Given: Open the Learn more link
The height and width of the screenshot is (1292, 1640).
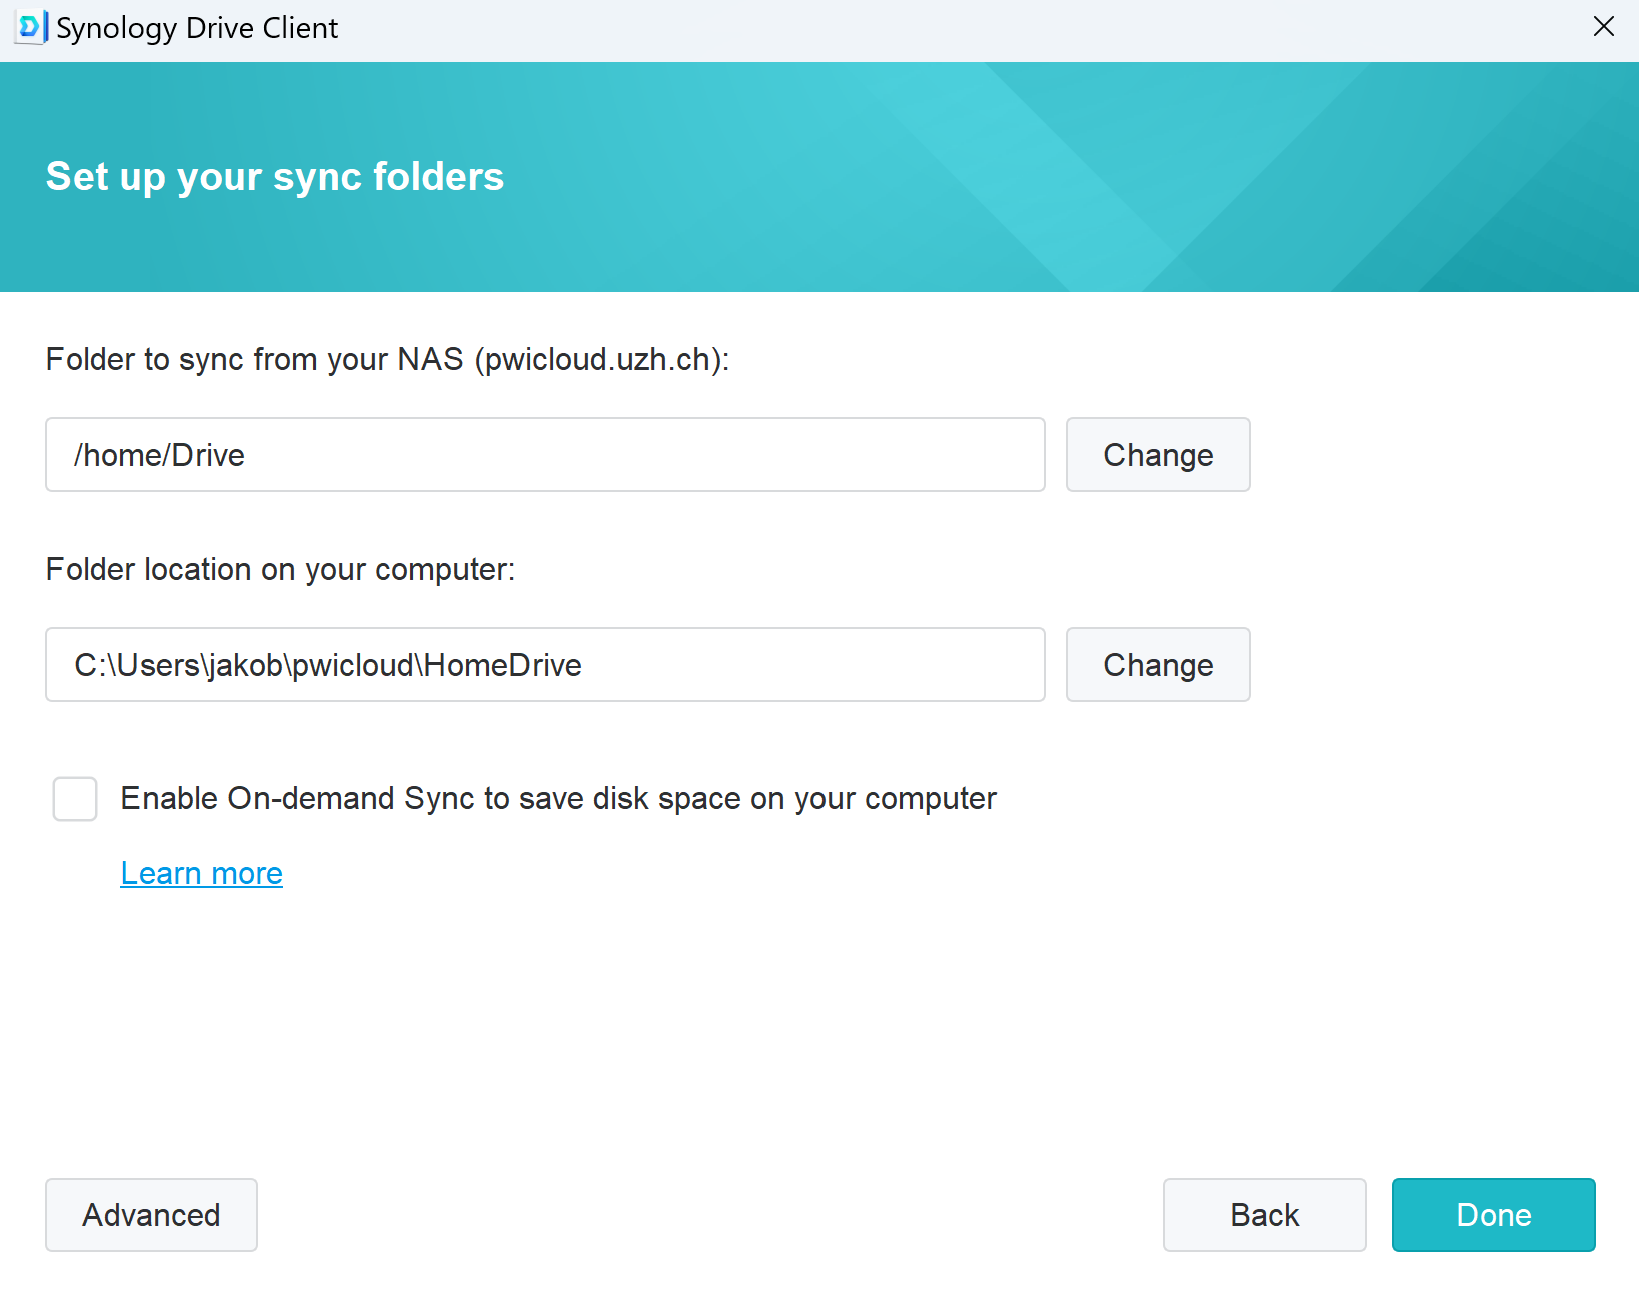Looking at the screenshot, I should click(202, 873).
